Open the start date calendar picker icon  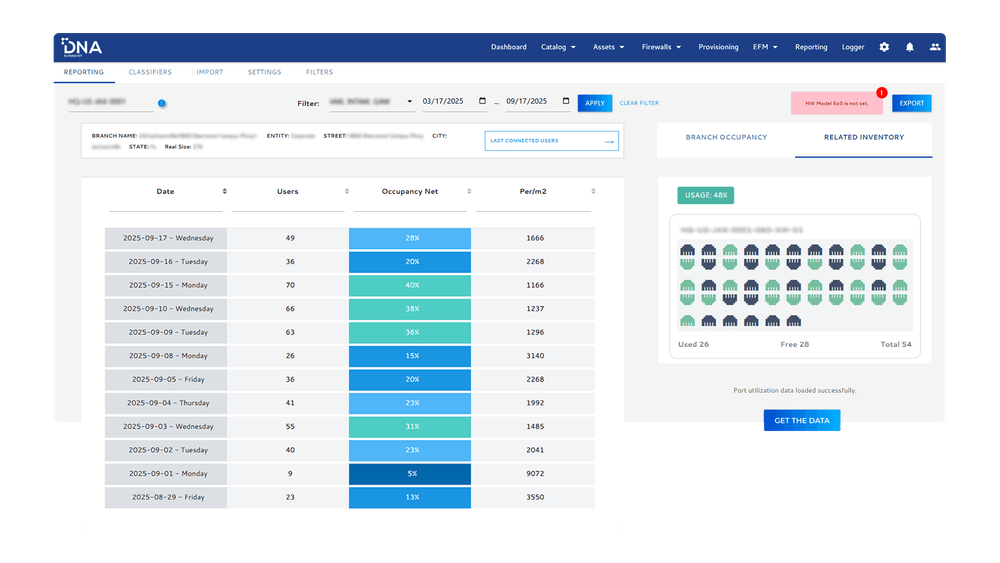(x=483, y=101)
